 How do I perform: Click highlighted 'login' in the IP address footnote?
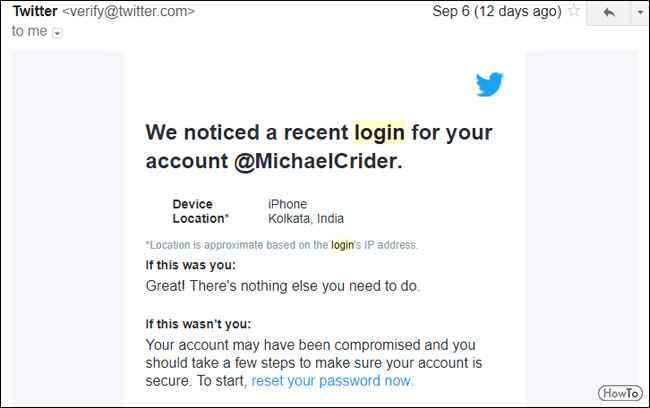[x=342, y=245]
